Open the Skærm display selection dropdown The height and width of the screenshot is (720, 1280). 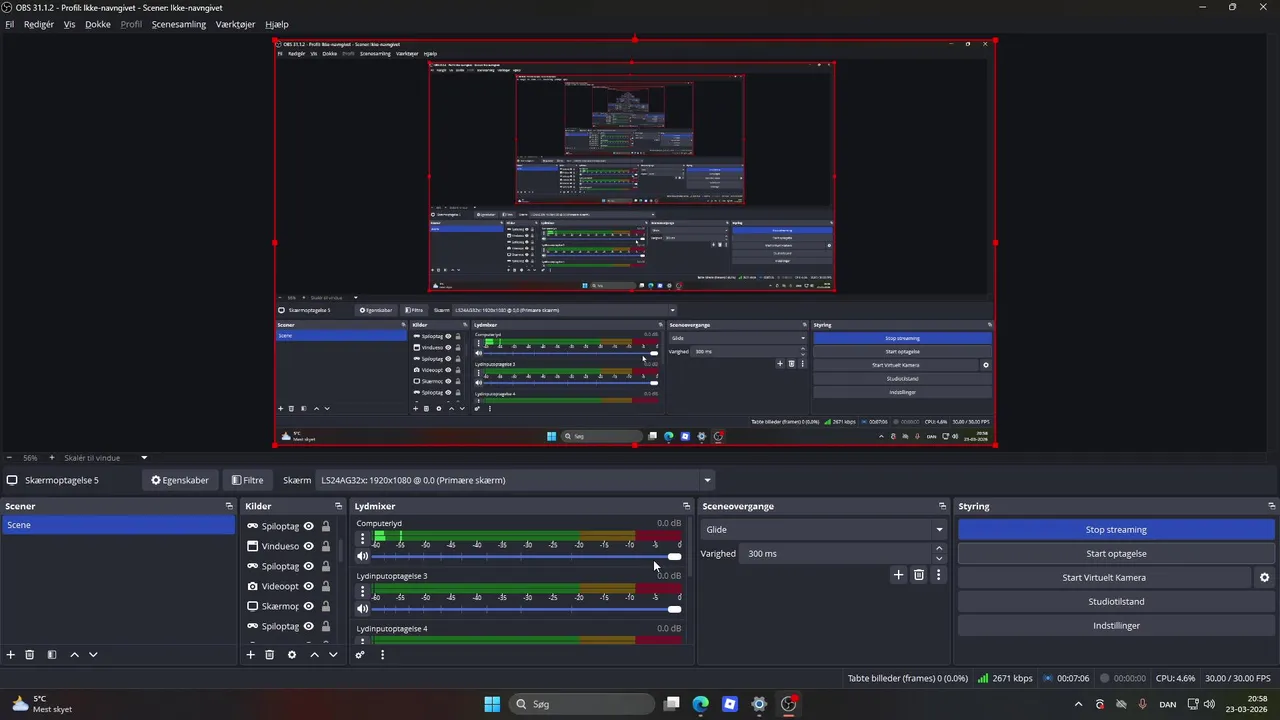(516, 480)
